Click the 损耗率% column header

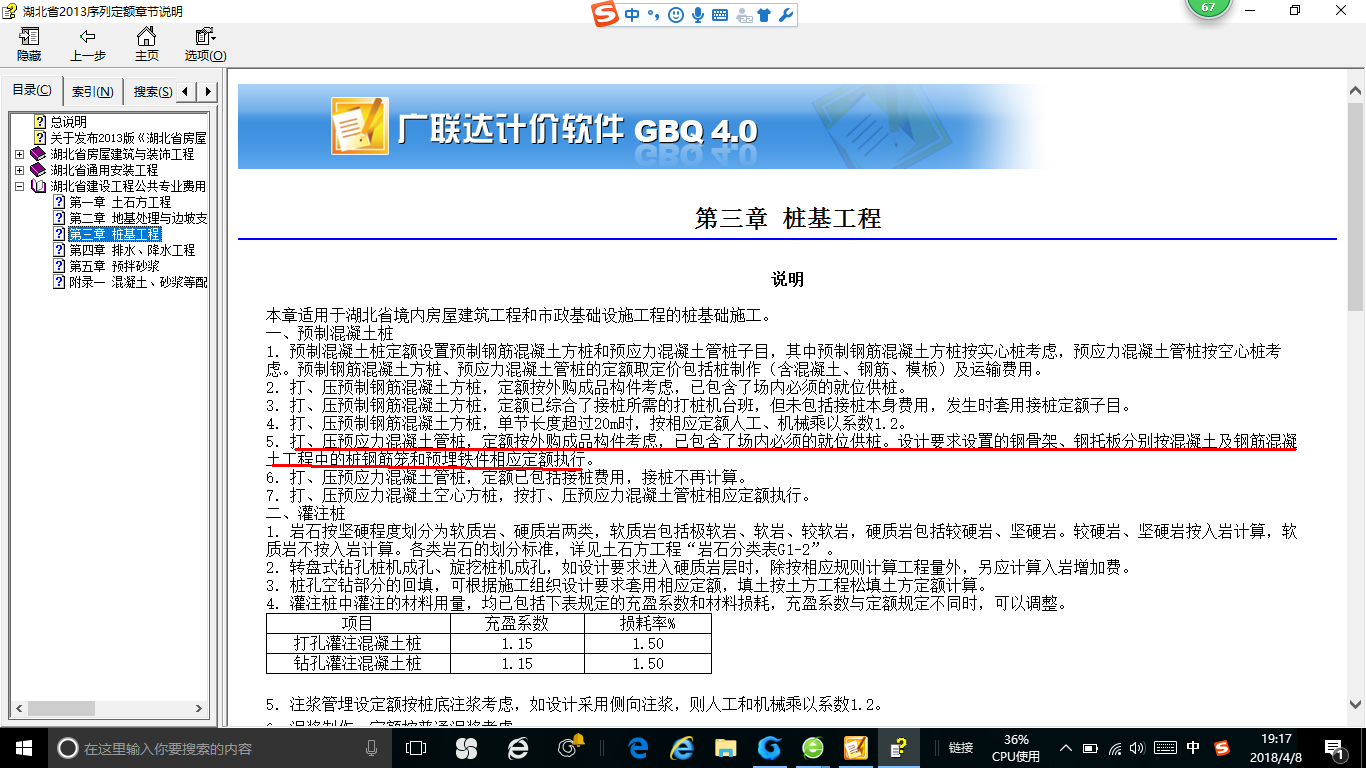tap(648, 623)
